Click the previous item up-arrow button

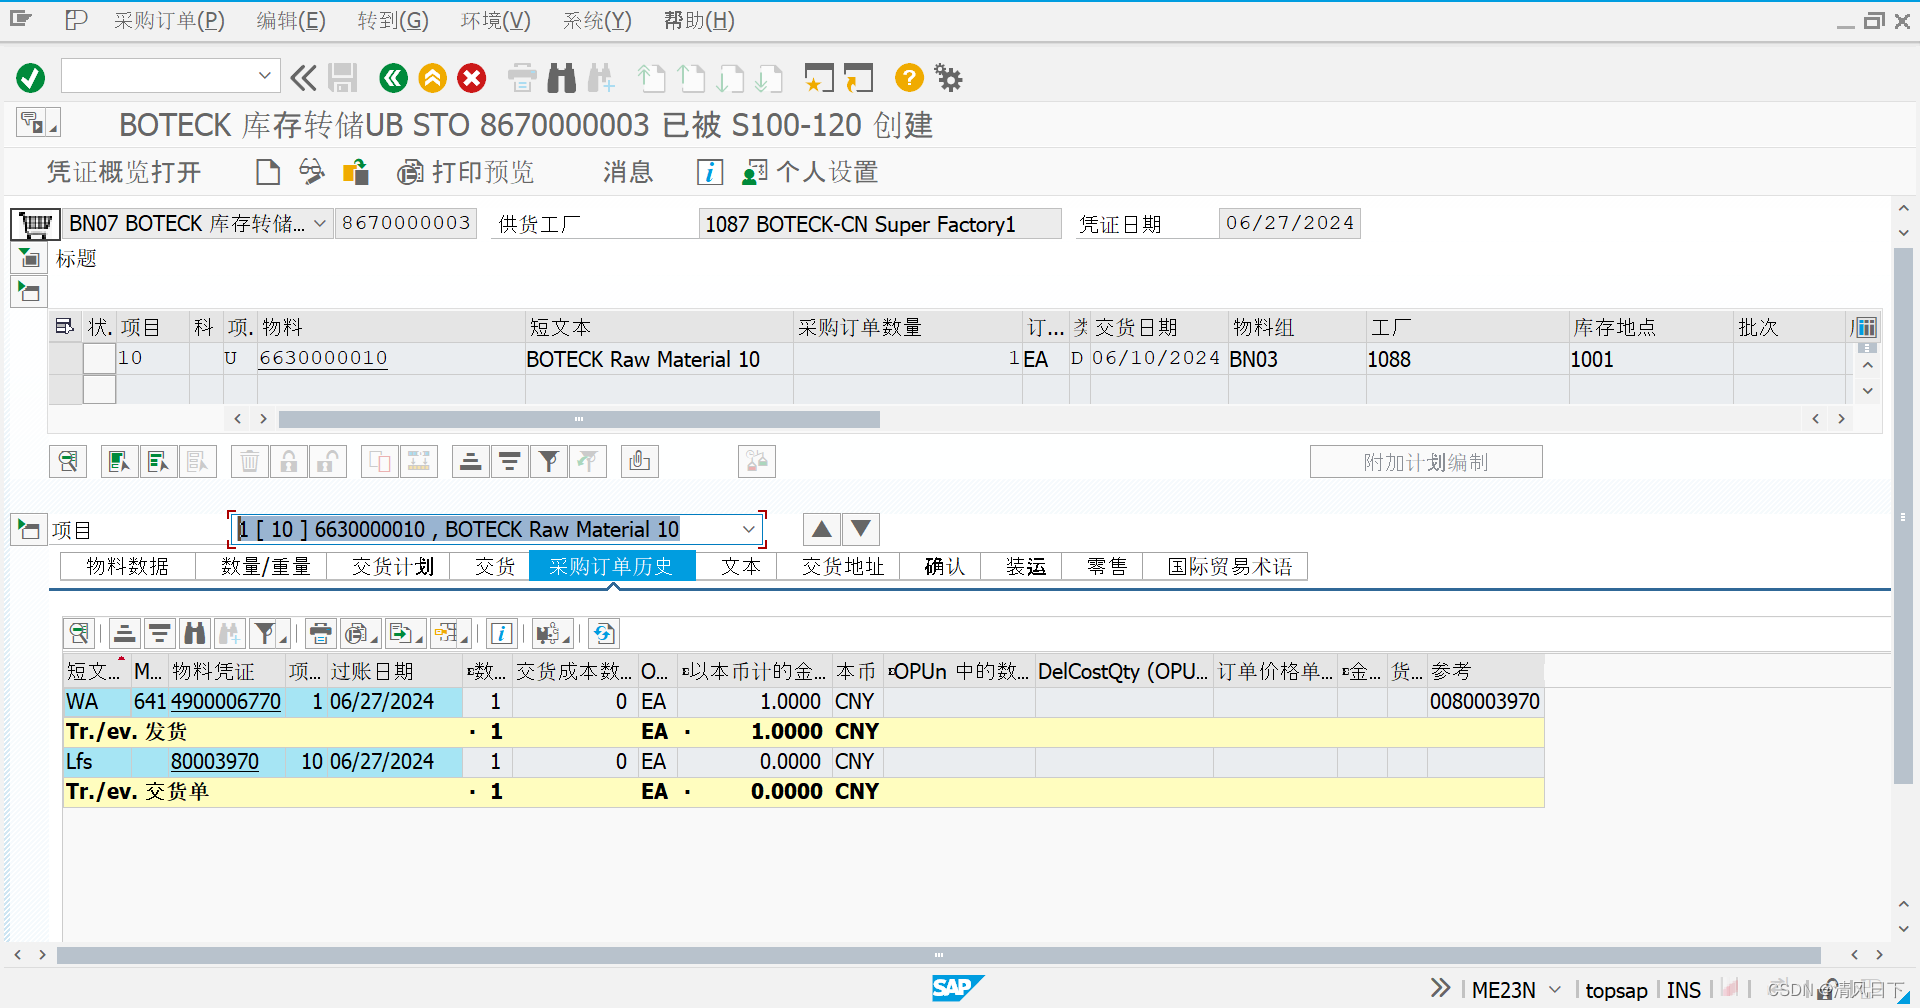pyautogui.click(x=821, y=529)
